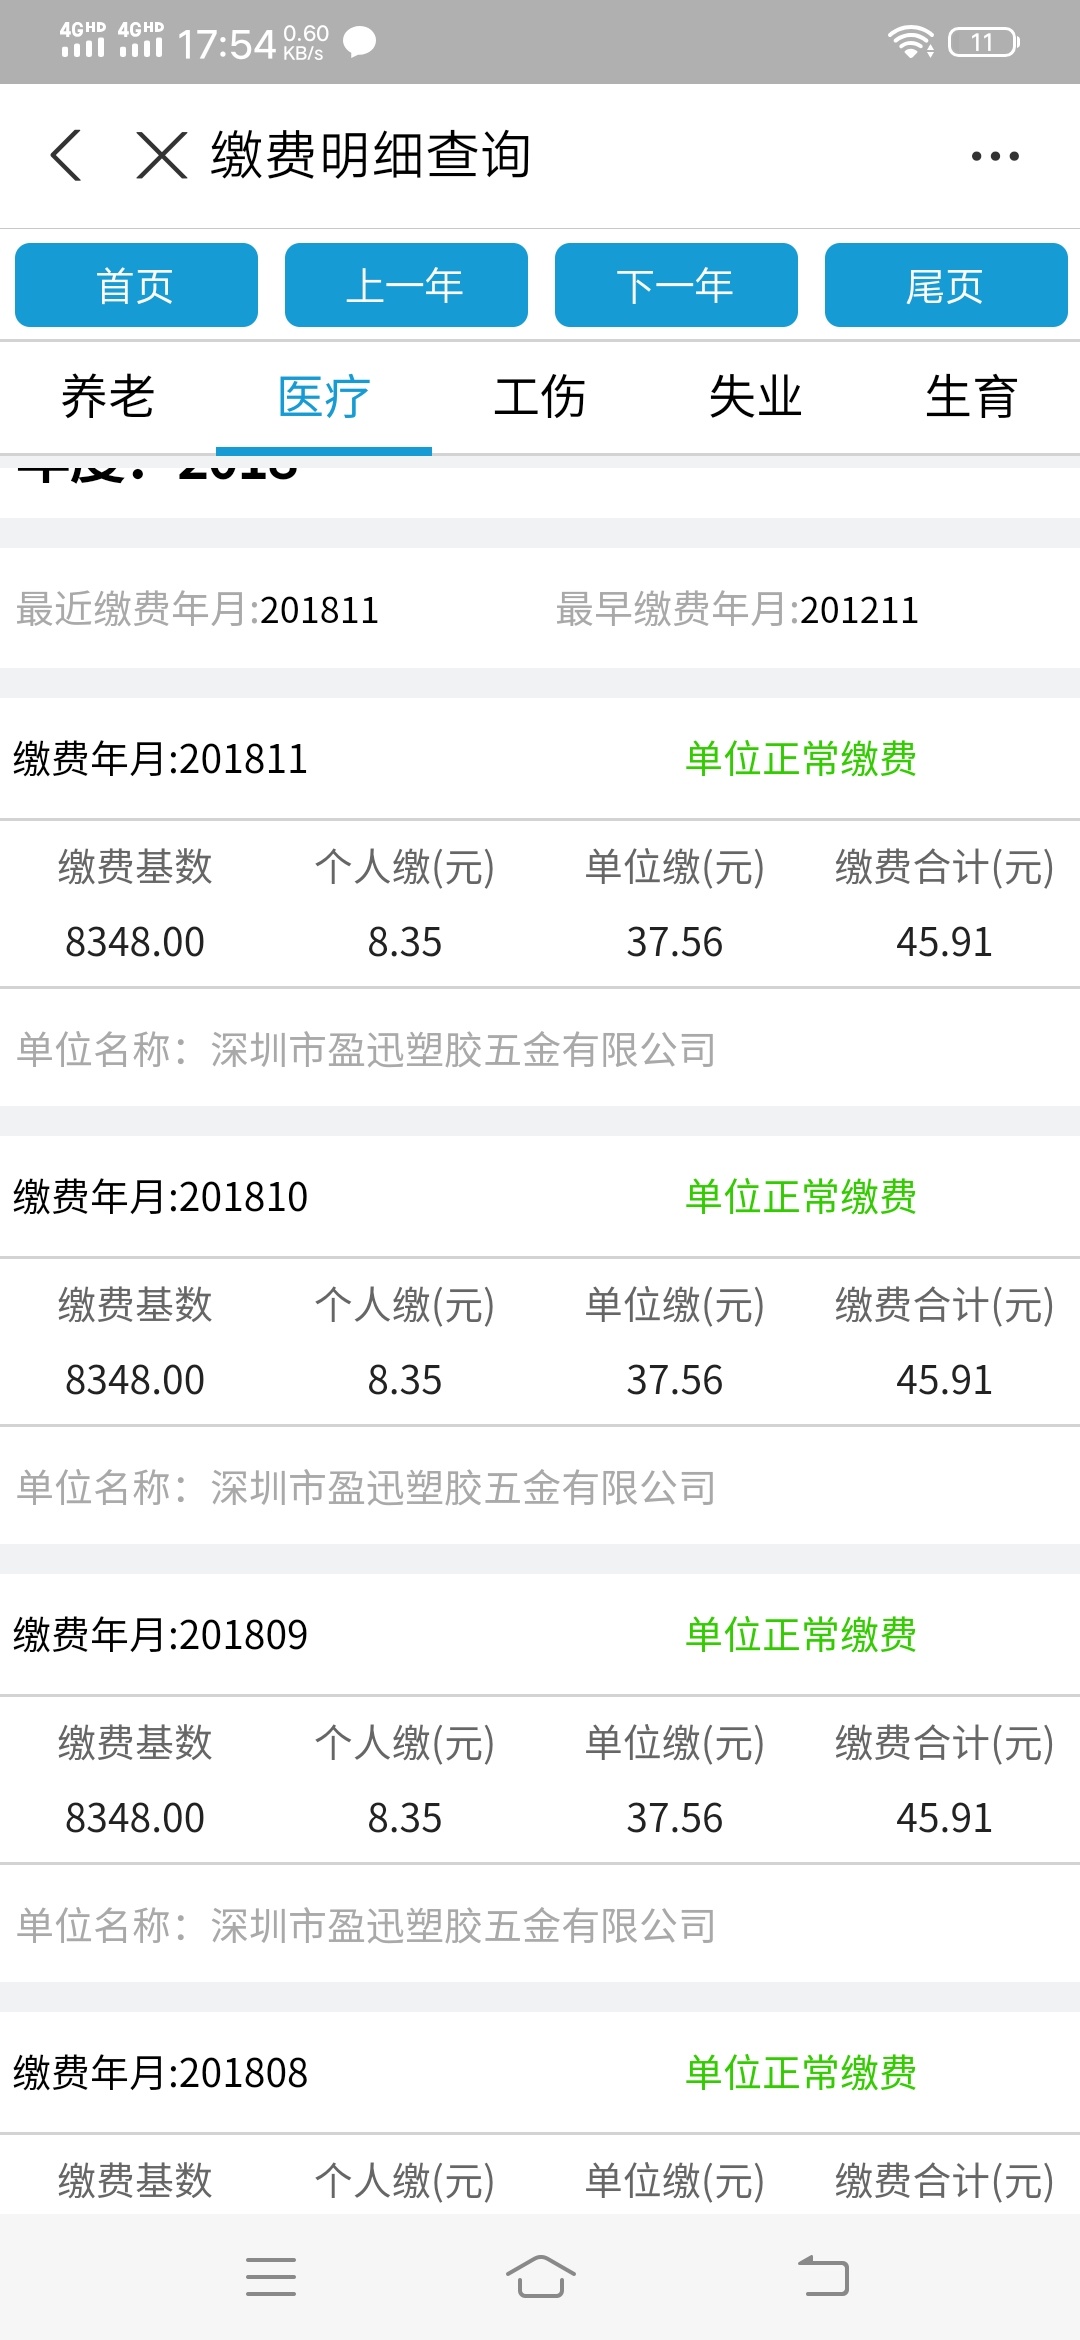
Task: Tap the Android back navigation icon
Action: click(823, 2277)
